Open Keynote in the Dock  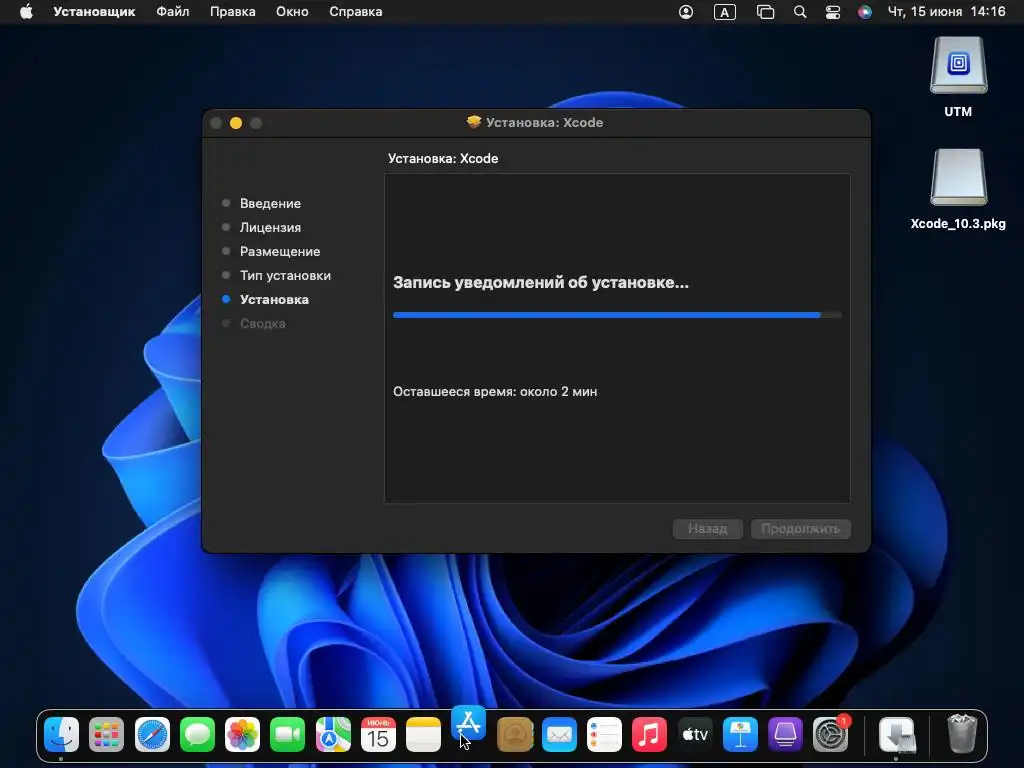click(x=740, y=735)
